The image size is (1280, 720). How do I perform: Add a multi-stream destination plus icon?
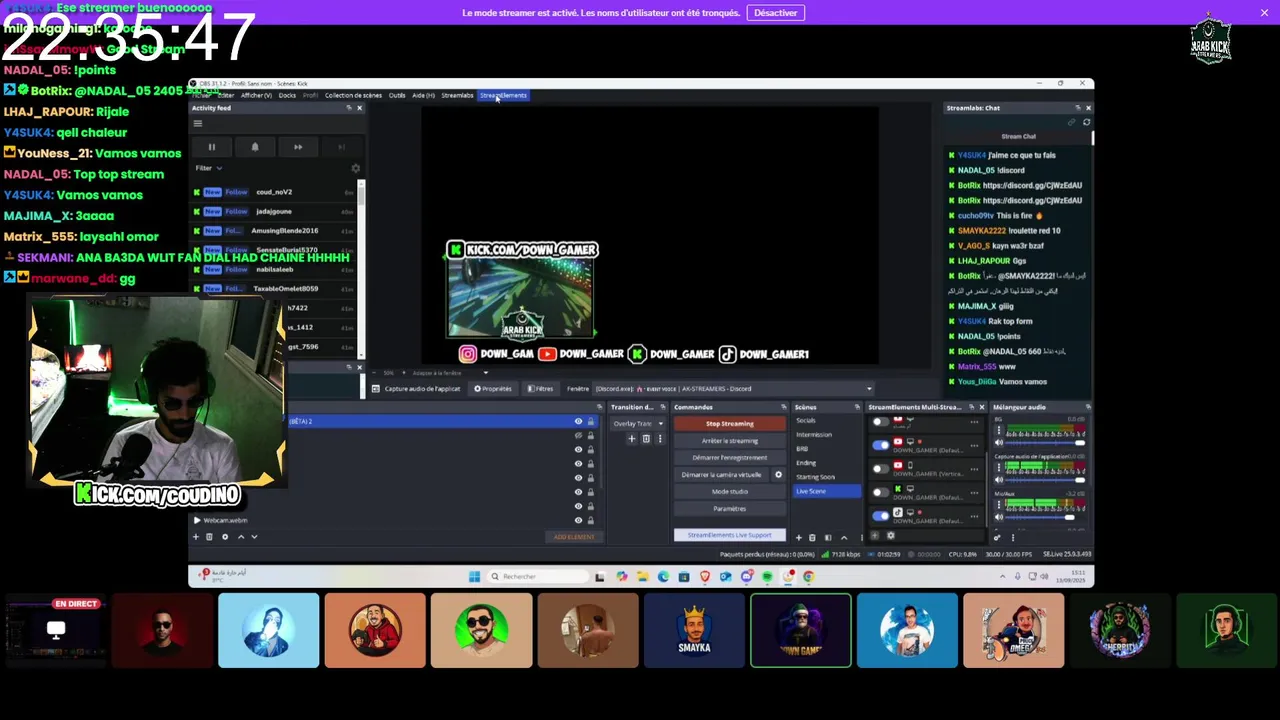(875, 536)
